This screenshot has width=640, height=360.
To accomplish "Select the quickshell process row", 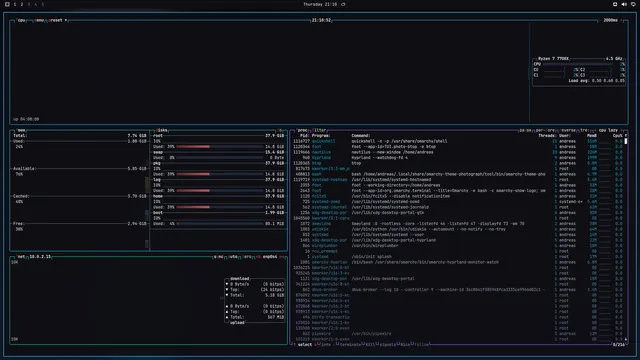I will tap(458, 141).
